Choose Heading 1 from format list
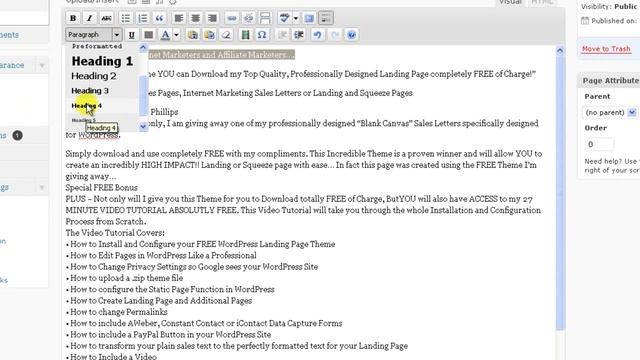Image resolution: width=640 pixels, height=360 pixels. pos(102,61)
